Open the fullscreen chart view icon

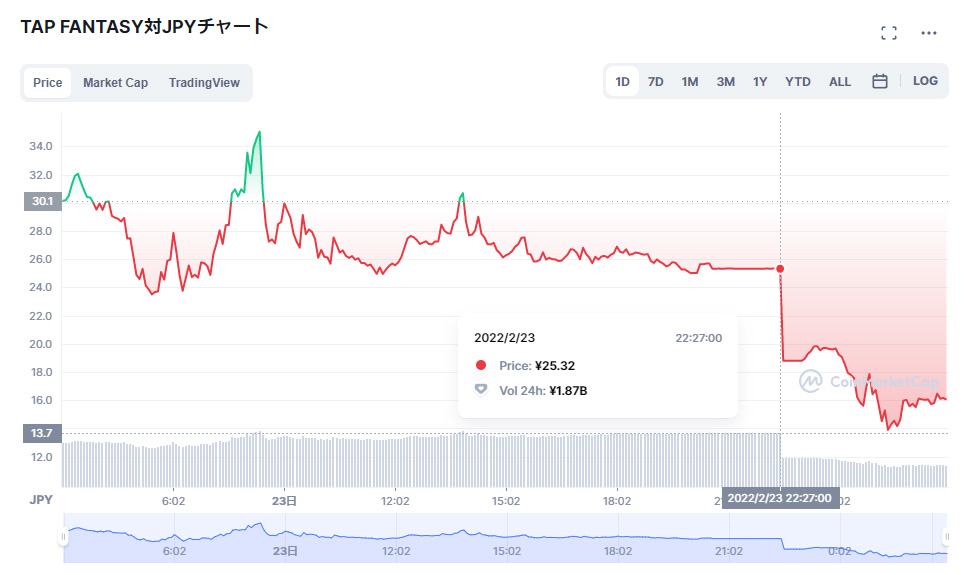[x=889, y=33]
